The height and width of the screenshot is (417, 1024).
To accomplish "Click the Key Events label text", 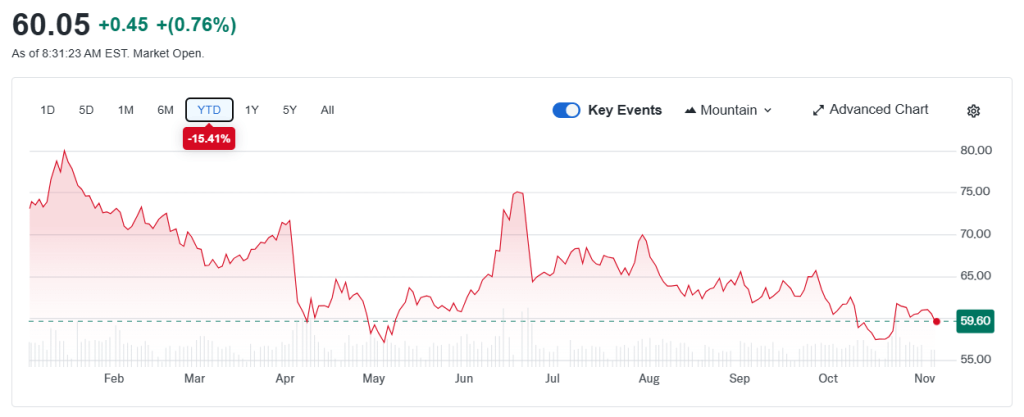I will [x=625, y=110].
